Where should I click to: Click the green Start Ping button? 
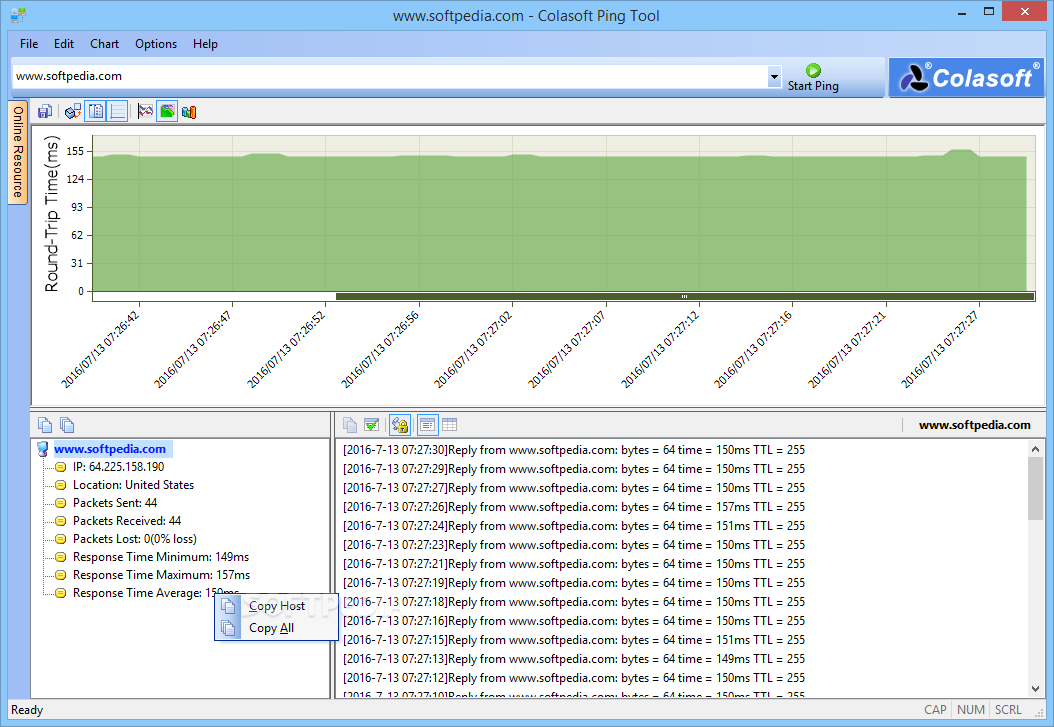tap(813, 77)
